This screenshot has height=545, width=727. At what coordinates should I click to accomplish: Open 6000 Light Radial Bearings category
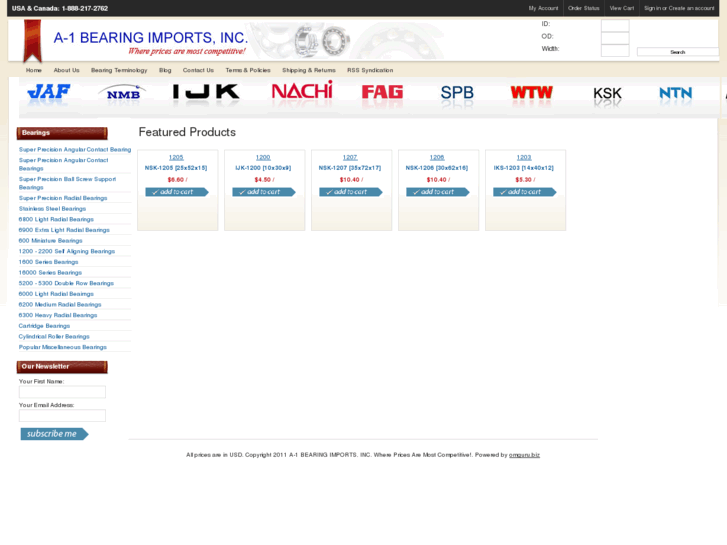tap(56, 294)
